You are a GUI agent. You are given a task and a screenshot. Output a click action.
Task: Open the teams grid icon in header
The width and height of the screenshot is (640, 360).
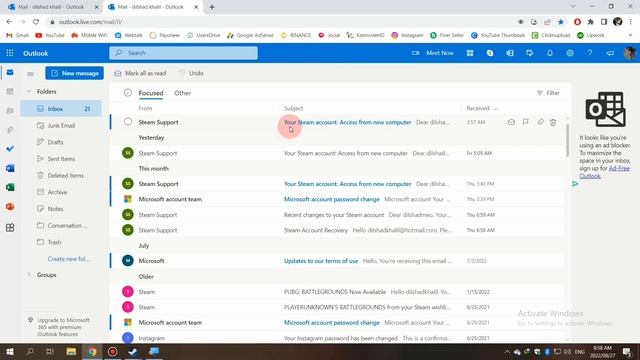[470, 53]
